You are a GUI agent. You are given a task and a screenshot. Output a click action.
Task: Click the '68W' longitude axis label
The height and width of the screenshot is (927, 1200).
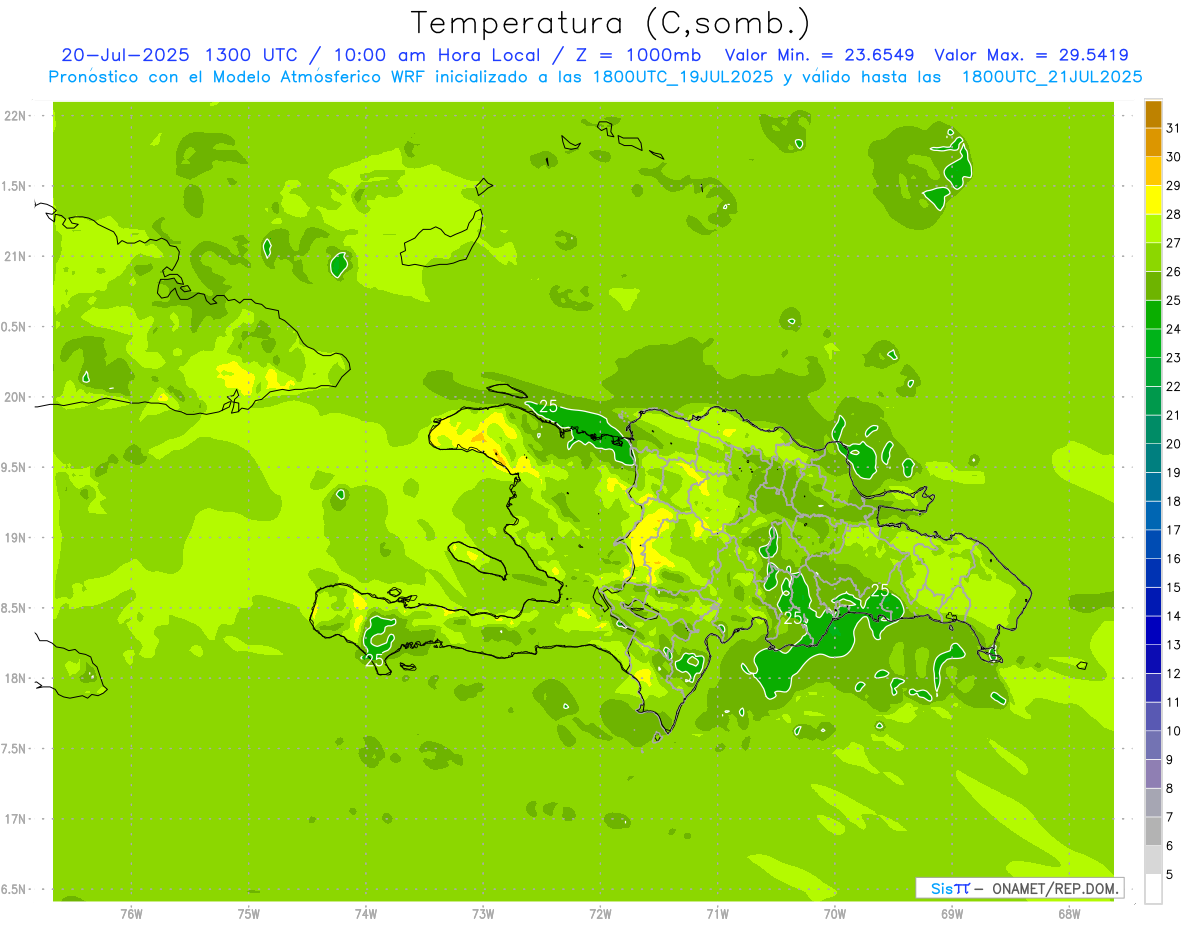[x=1069, y=914]
